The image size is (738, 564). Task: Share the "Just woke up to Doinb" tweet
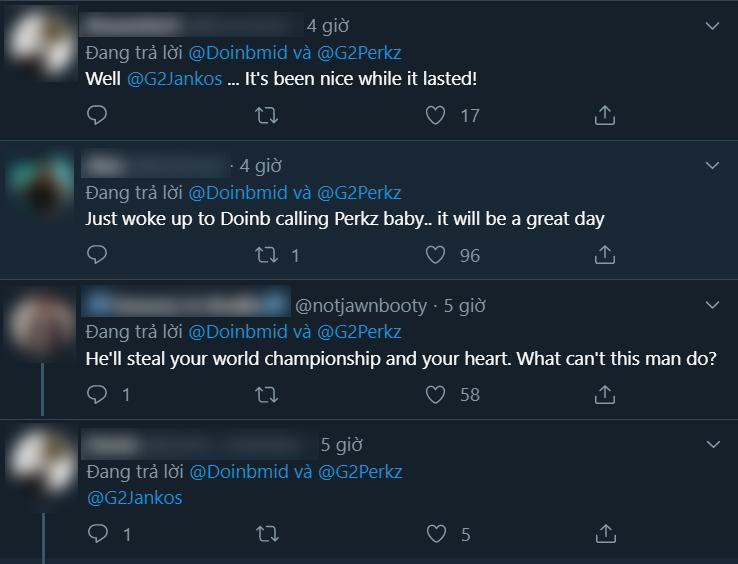605,255
